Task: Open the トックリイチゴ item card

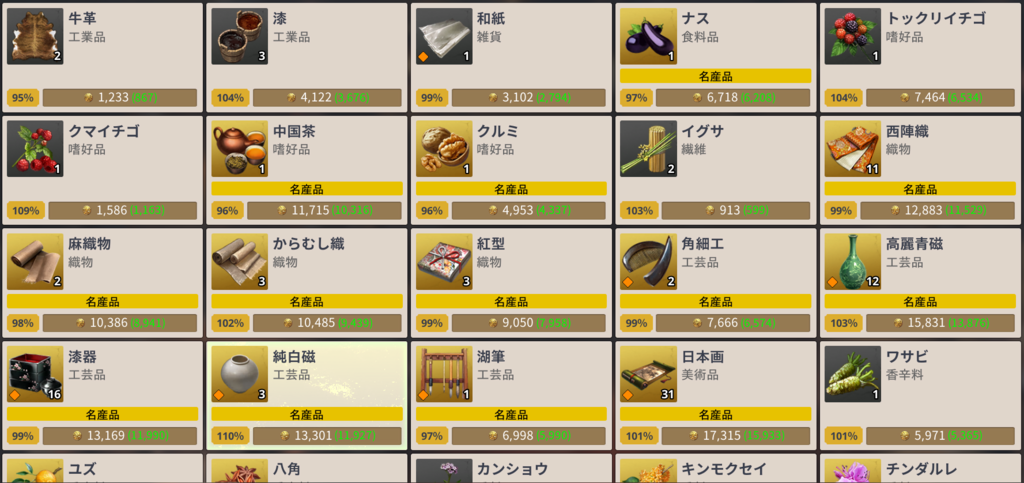Action: 920,57
